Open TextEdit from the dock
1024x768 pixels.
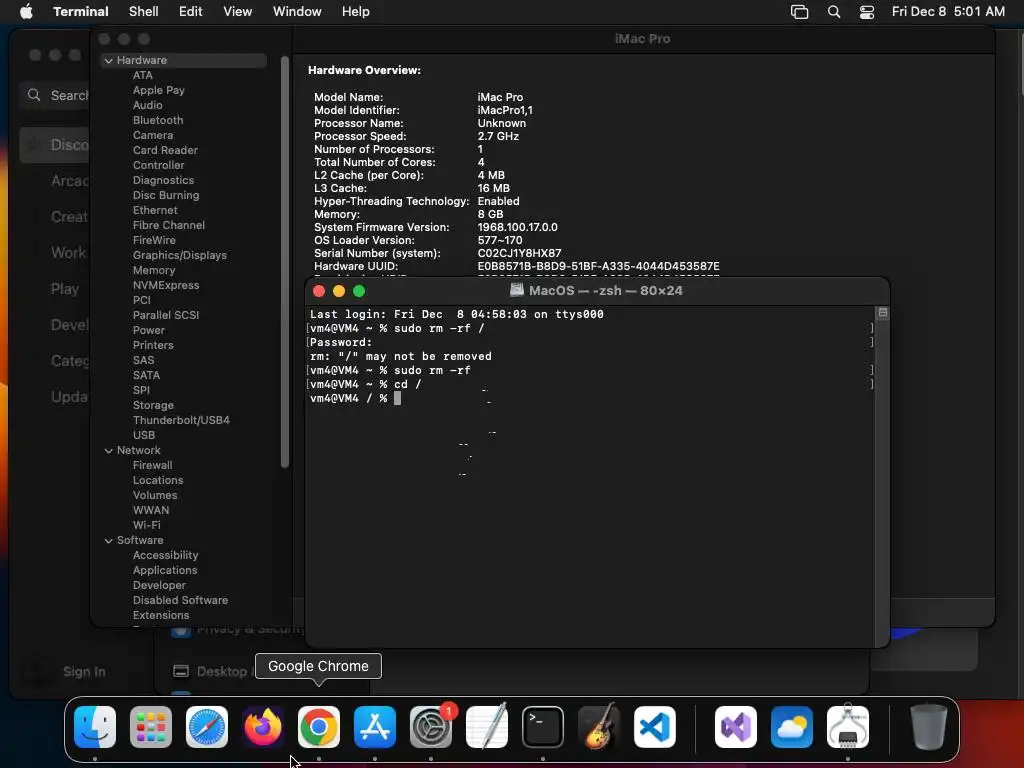click(487, 727)
